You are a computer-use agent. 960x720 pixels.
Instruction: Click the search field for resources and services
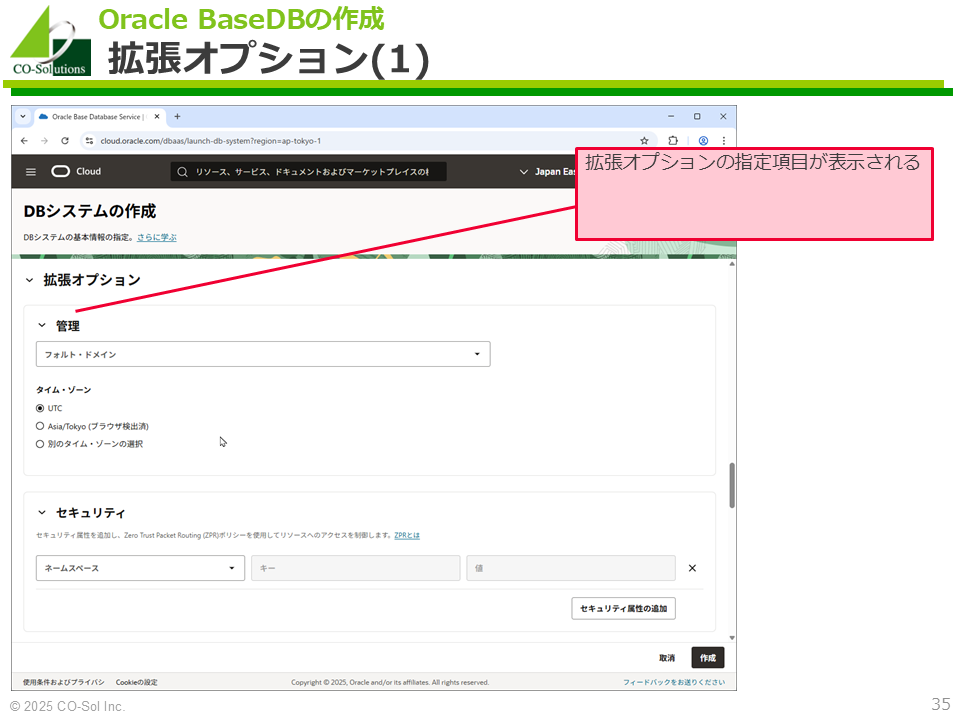[x=309, y=172]
